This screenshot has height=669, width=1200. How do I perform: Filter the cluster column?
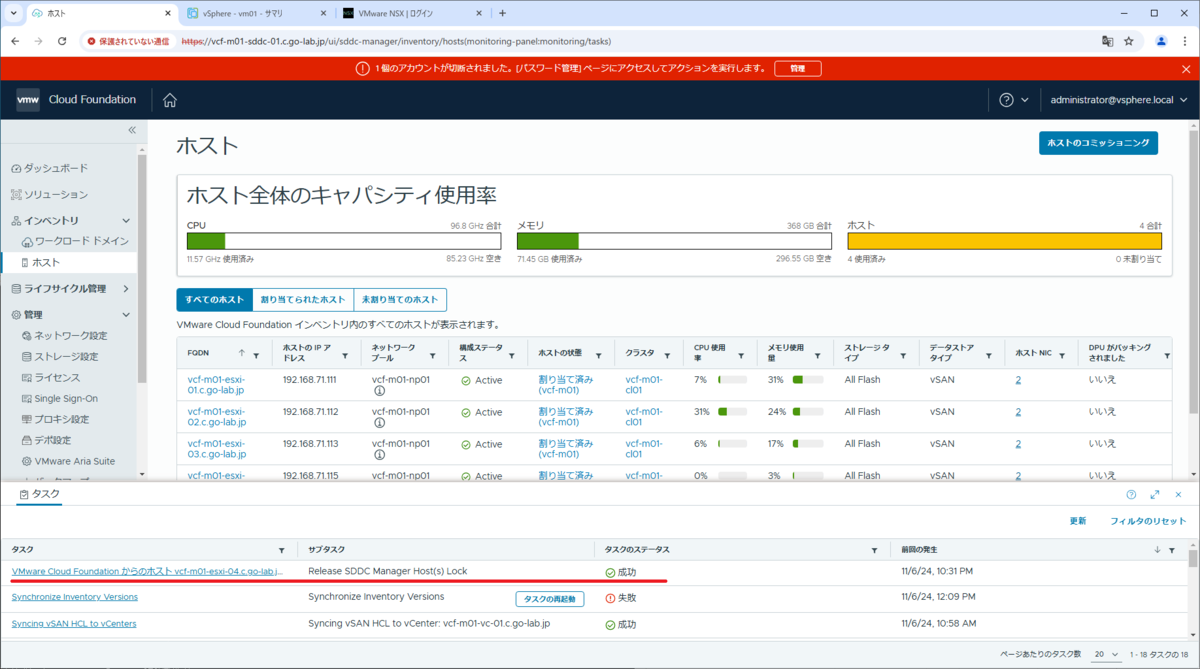pos(665,355)
